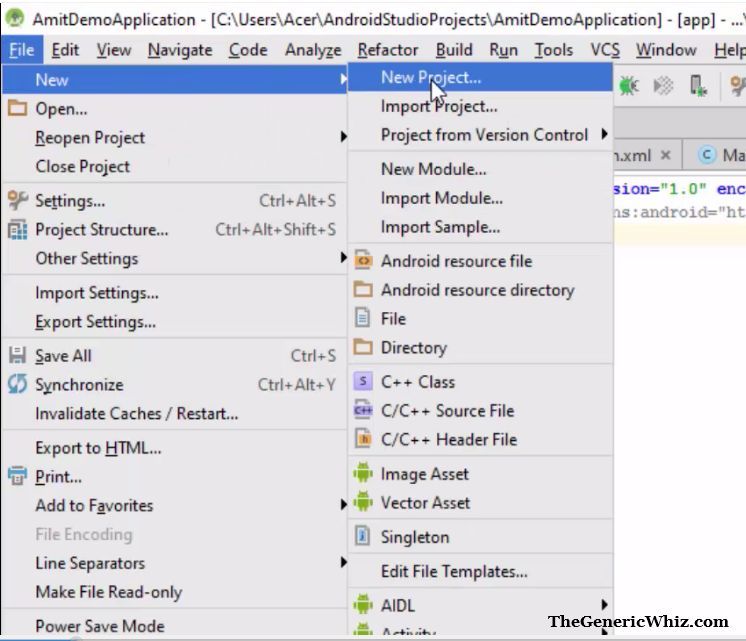This screenshot has height=641, width=746.
Task: Select Make File Read-only entry
Action: coord(175,592)
